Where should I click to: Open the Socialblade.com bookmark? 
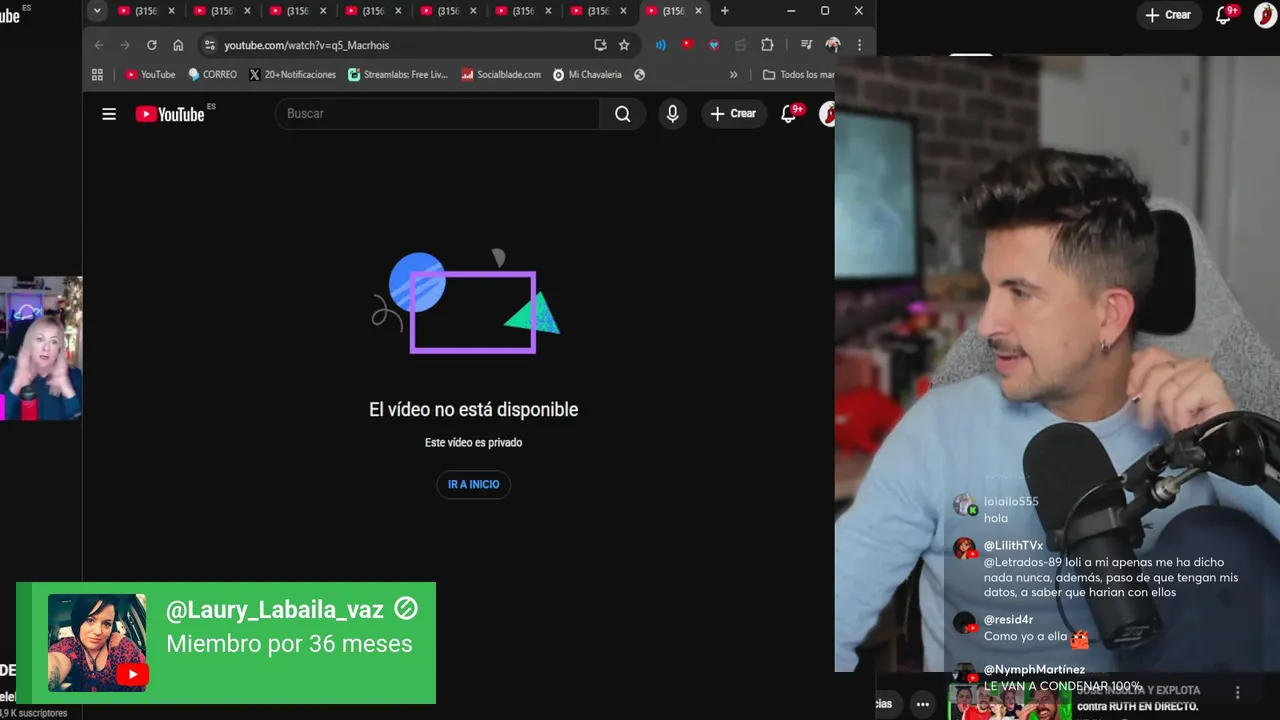pyautogui.click(x=501, y=75)
